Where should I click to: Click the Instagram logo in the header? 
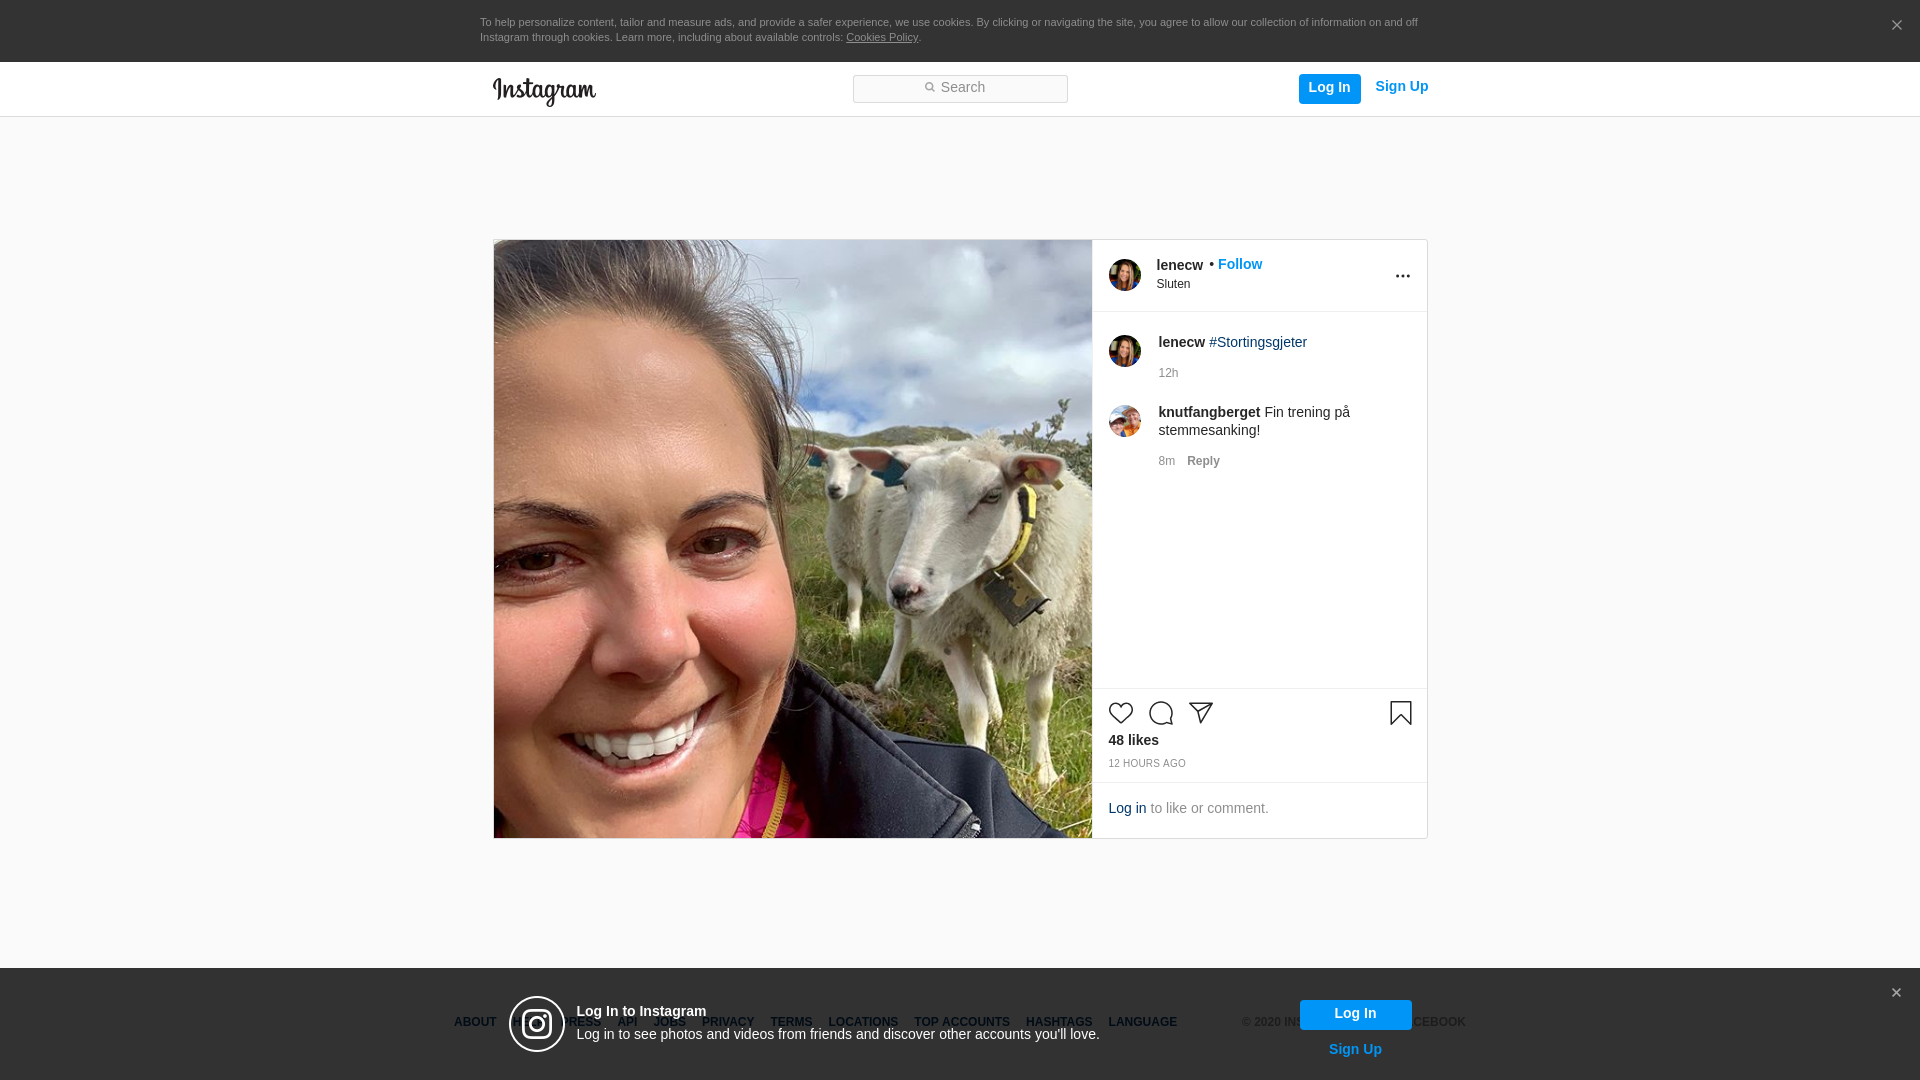point(544,91)
